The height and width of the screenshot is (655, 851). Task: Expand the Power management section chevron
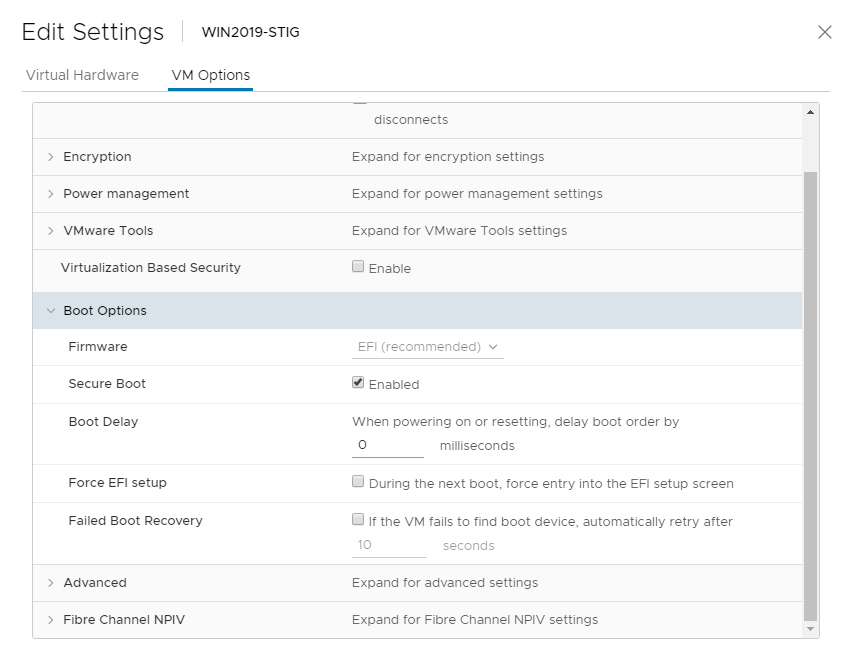pos(50,194)
